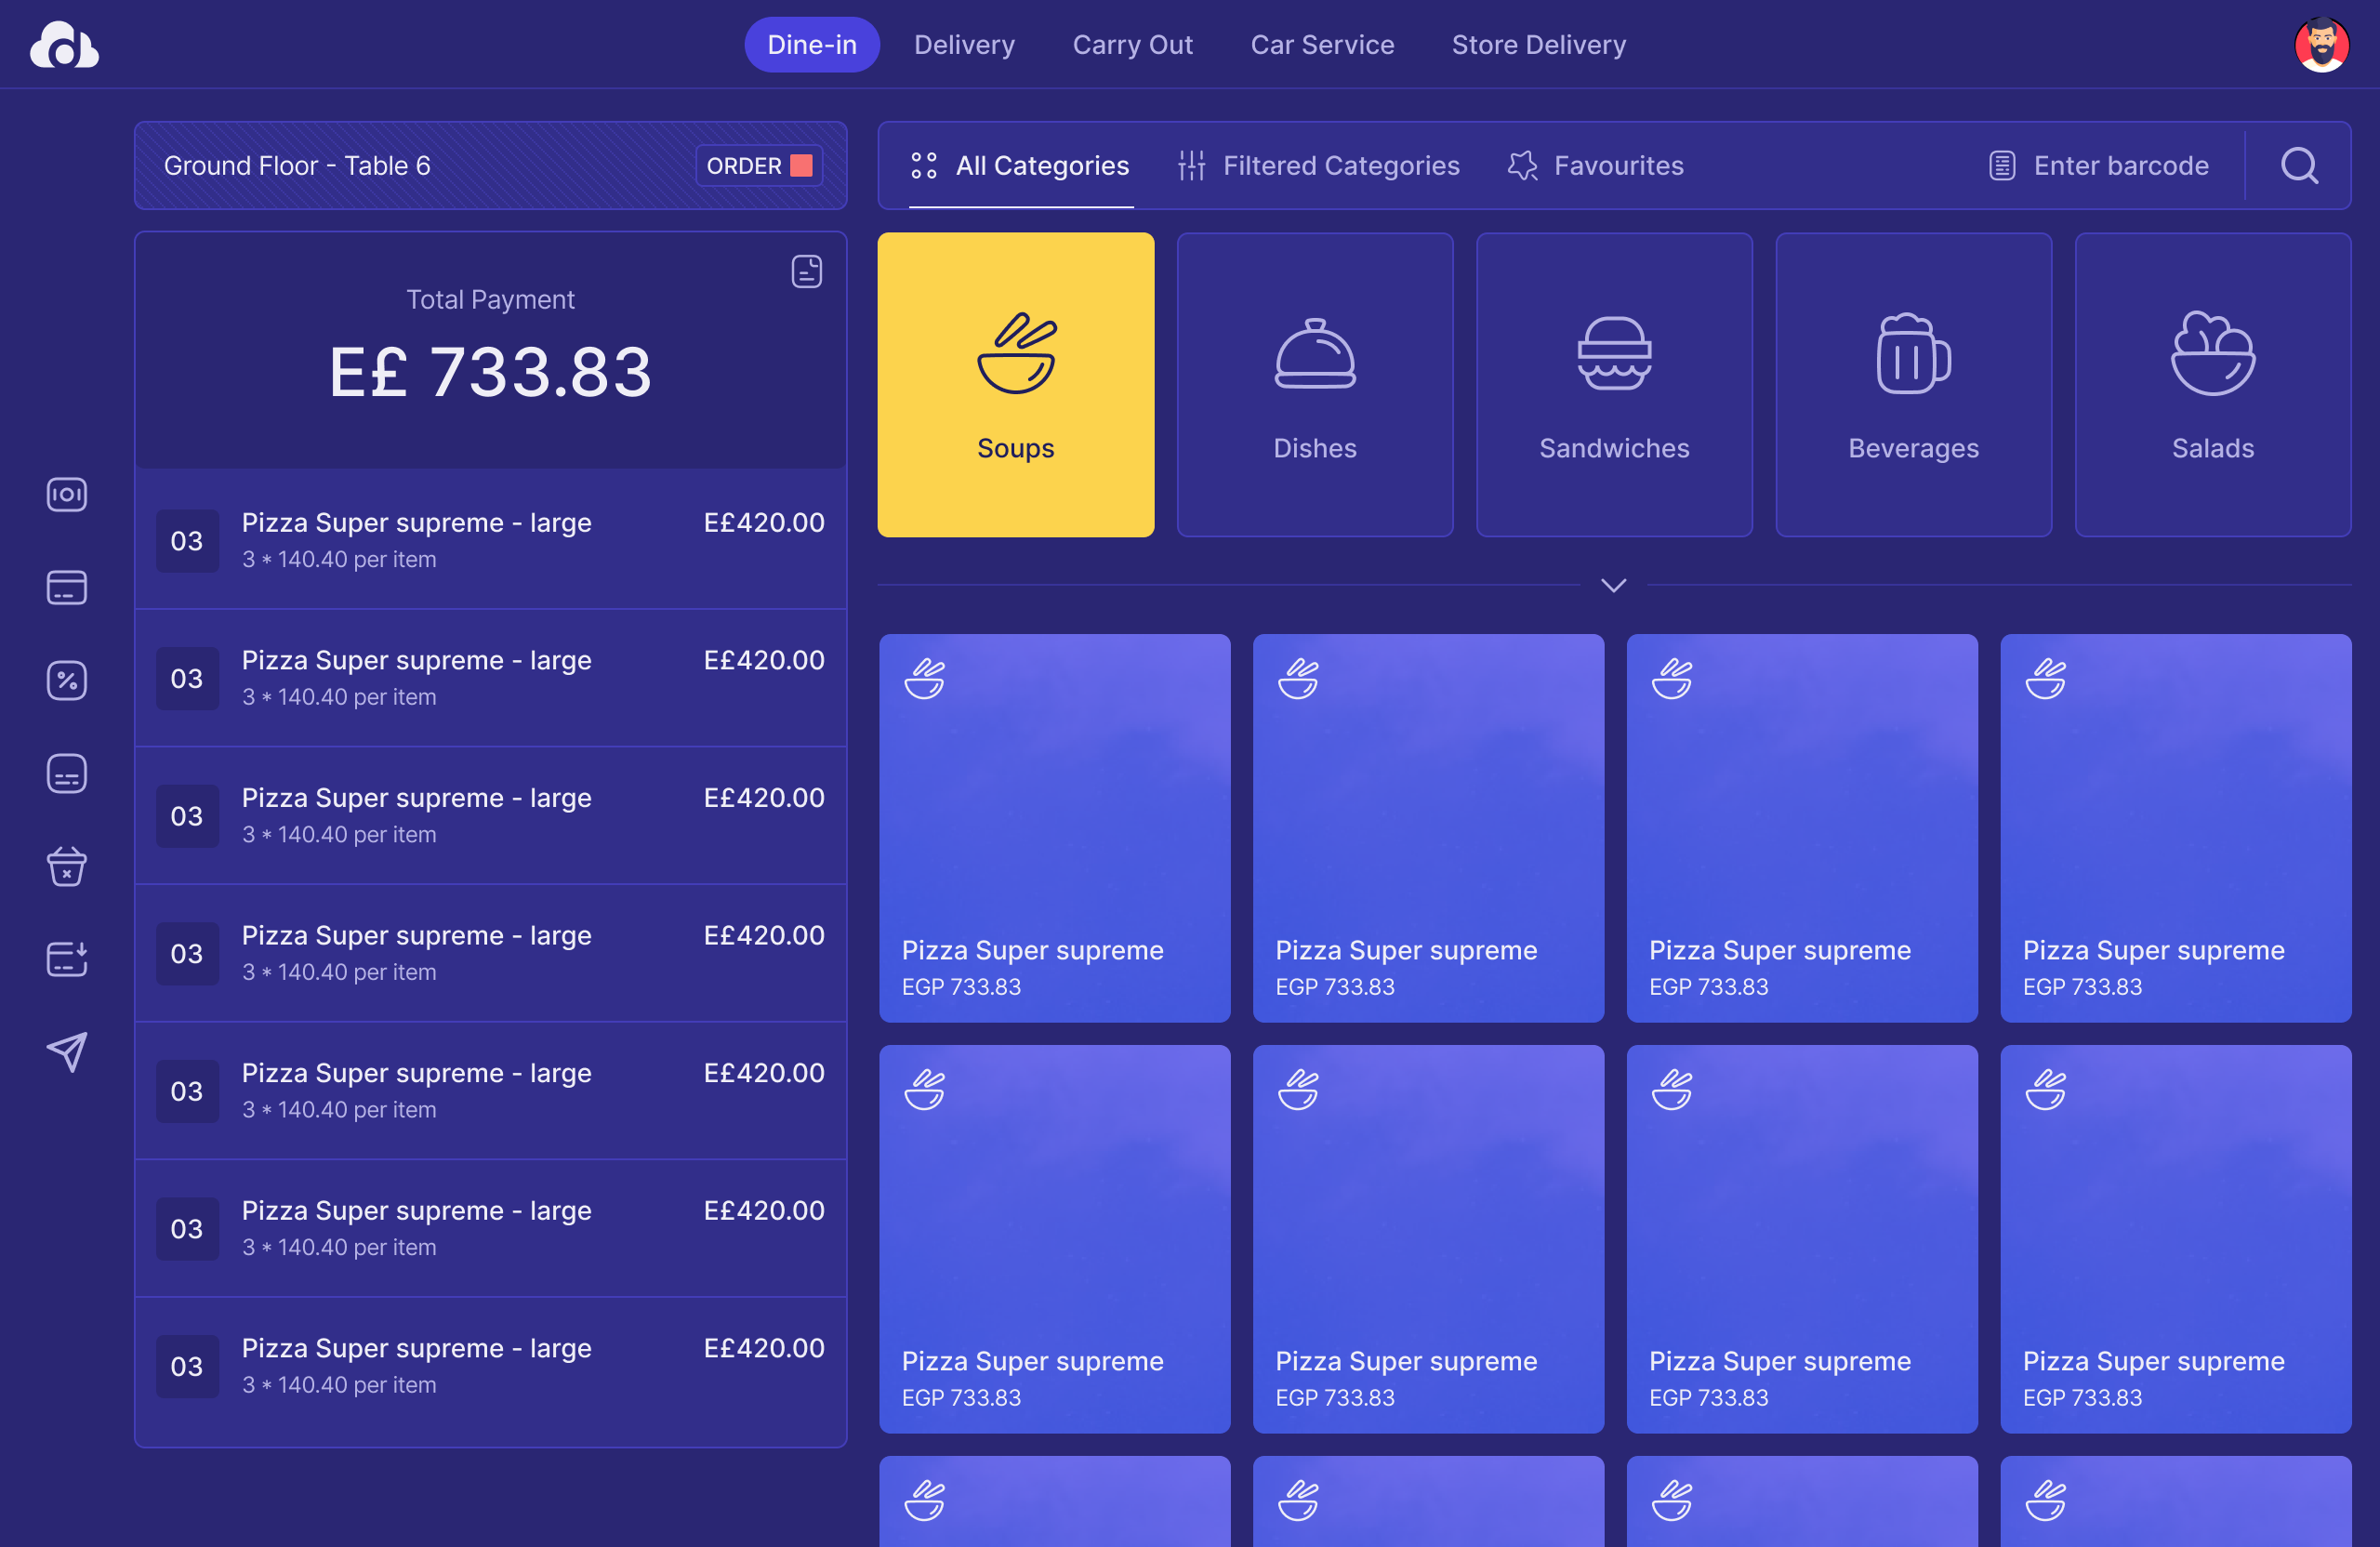
Task: Click the All Categories link
Action: (x=1019, y=166)
